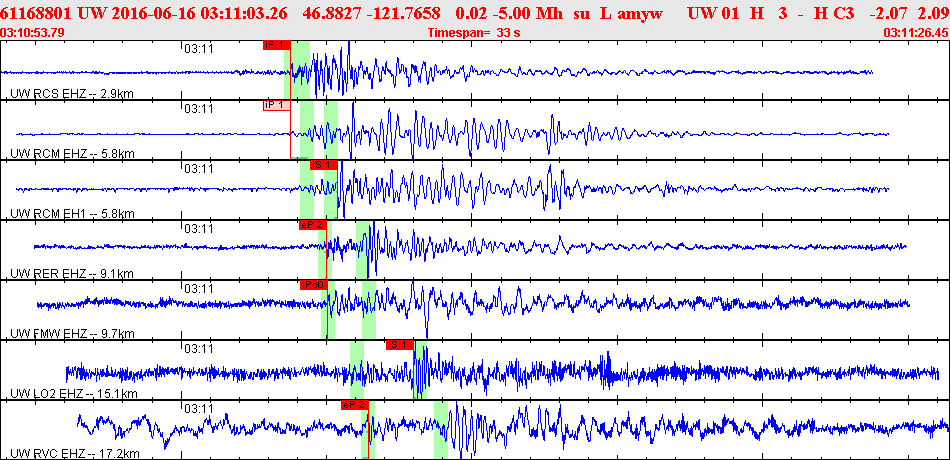
Task: Click the 03:11 time tick on LO2 EHZ trace
Action: click(199, 348)
